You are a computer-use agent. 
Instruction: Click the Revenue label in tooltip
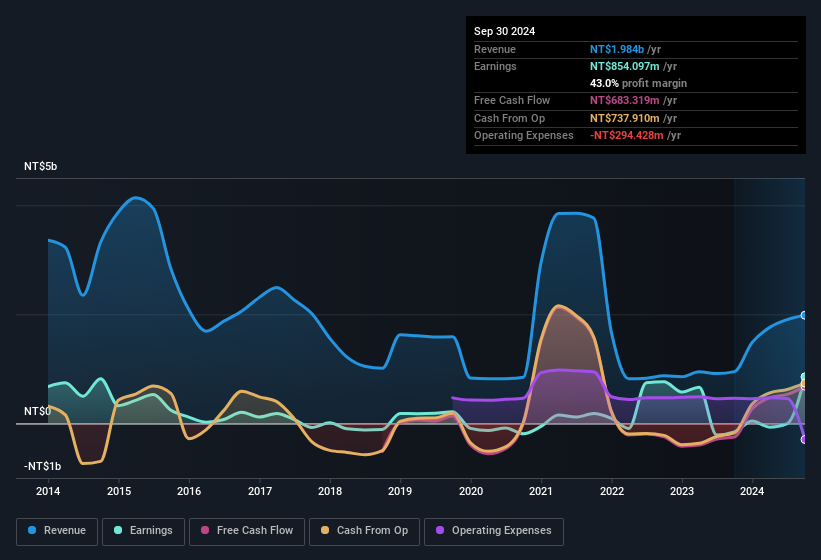pyautogui.click(x=495, y=49)
